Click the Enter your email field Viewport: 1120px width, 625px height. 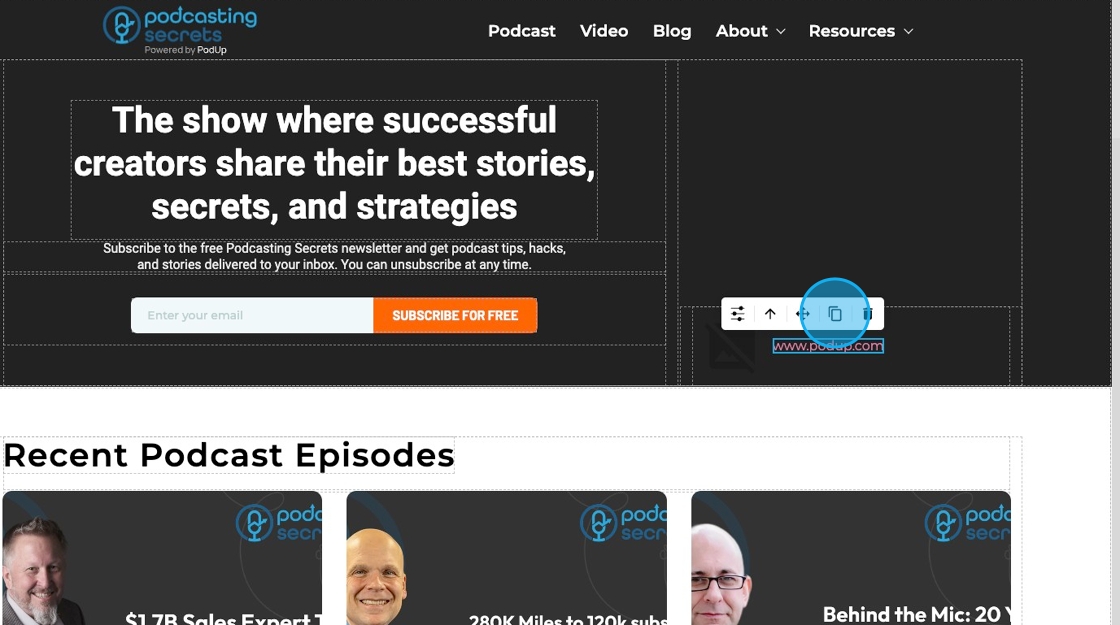252,315
